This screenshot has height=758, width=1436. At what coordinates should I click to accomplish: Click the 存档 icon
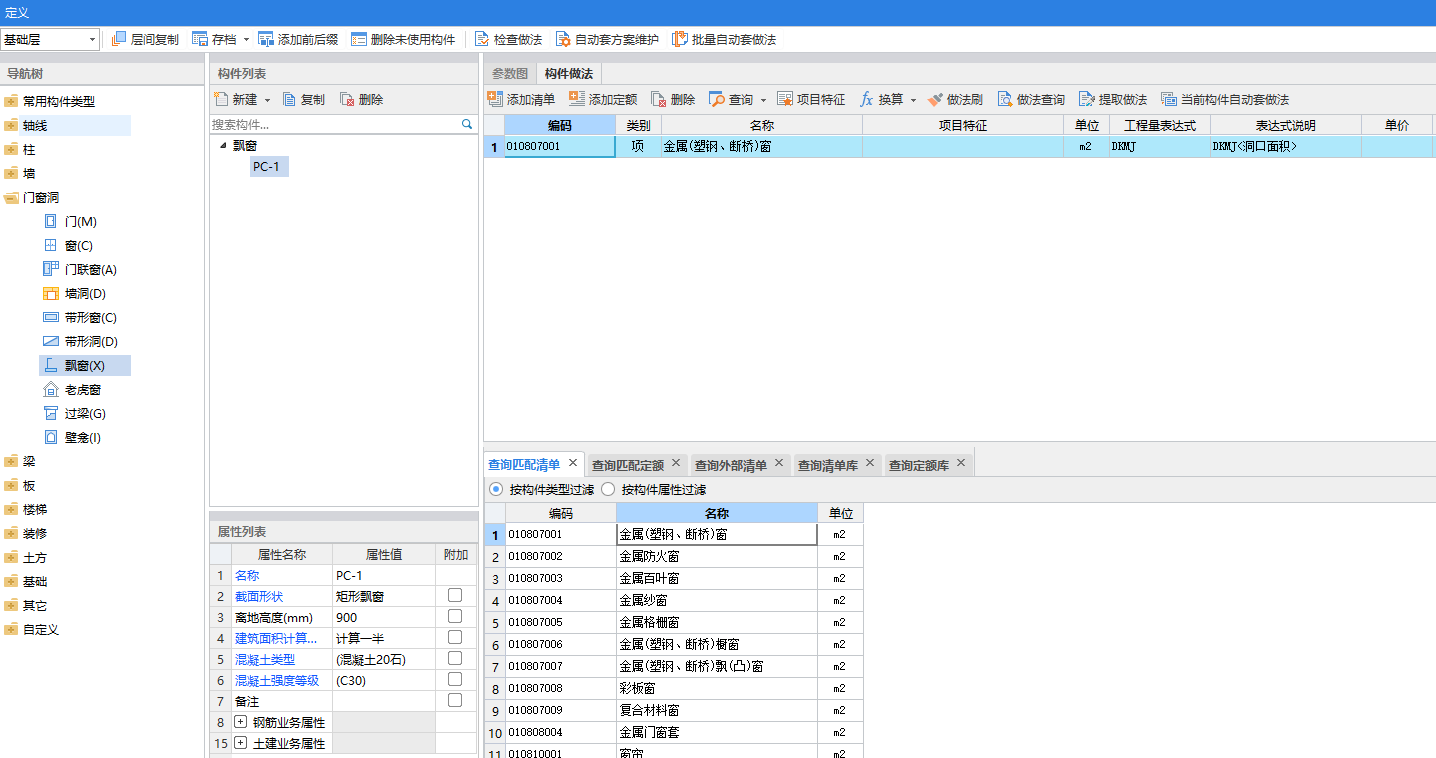(x=200, y=39)
